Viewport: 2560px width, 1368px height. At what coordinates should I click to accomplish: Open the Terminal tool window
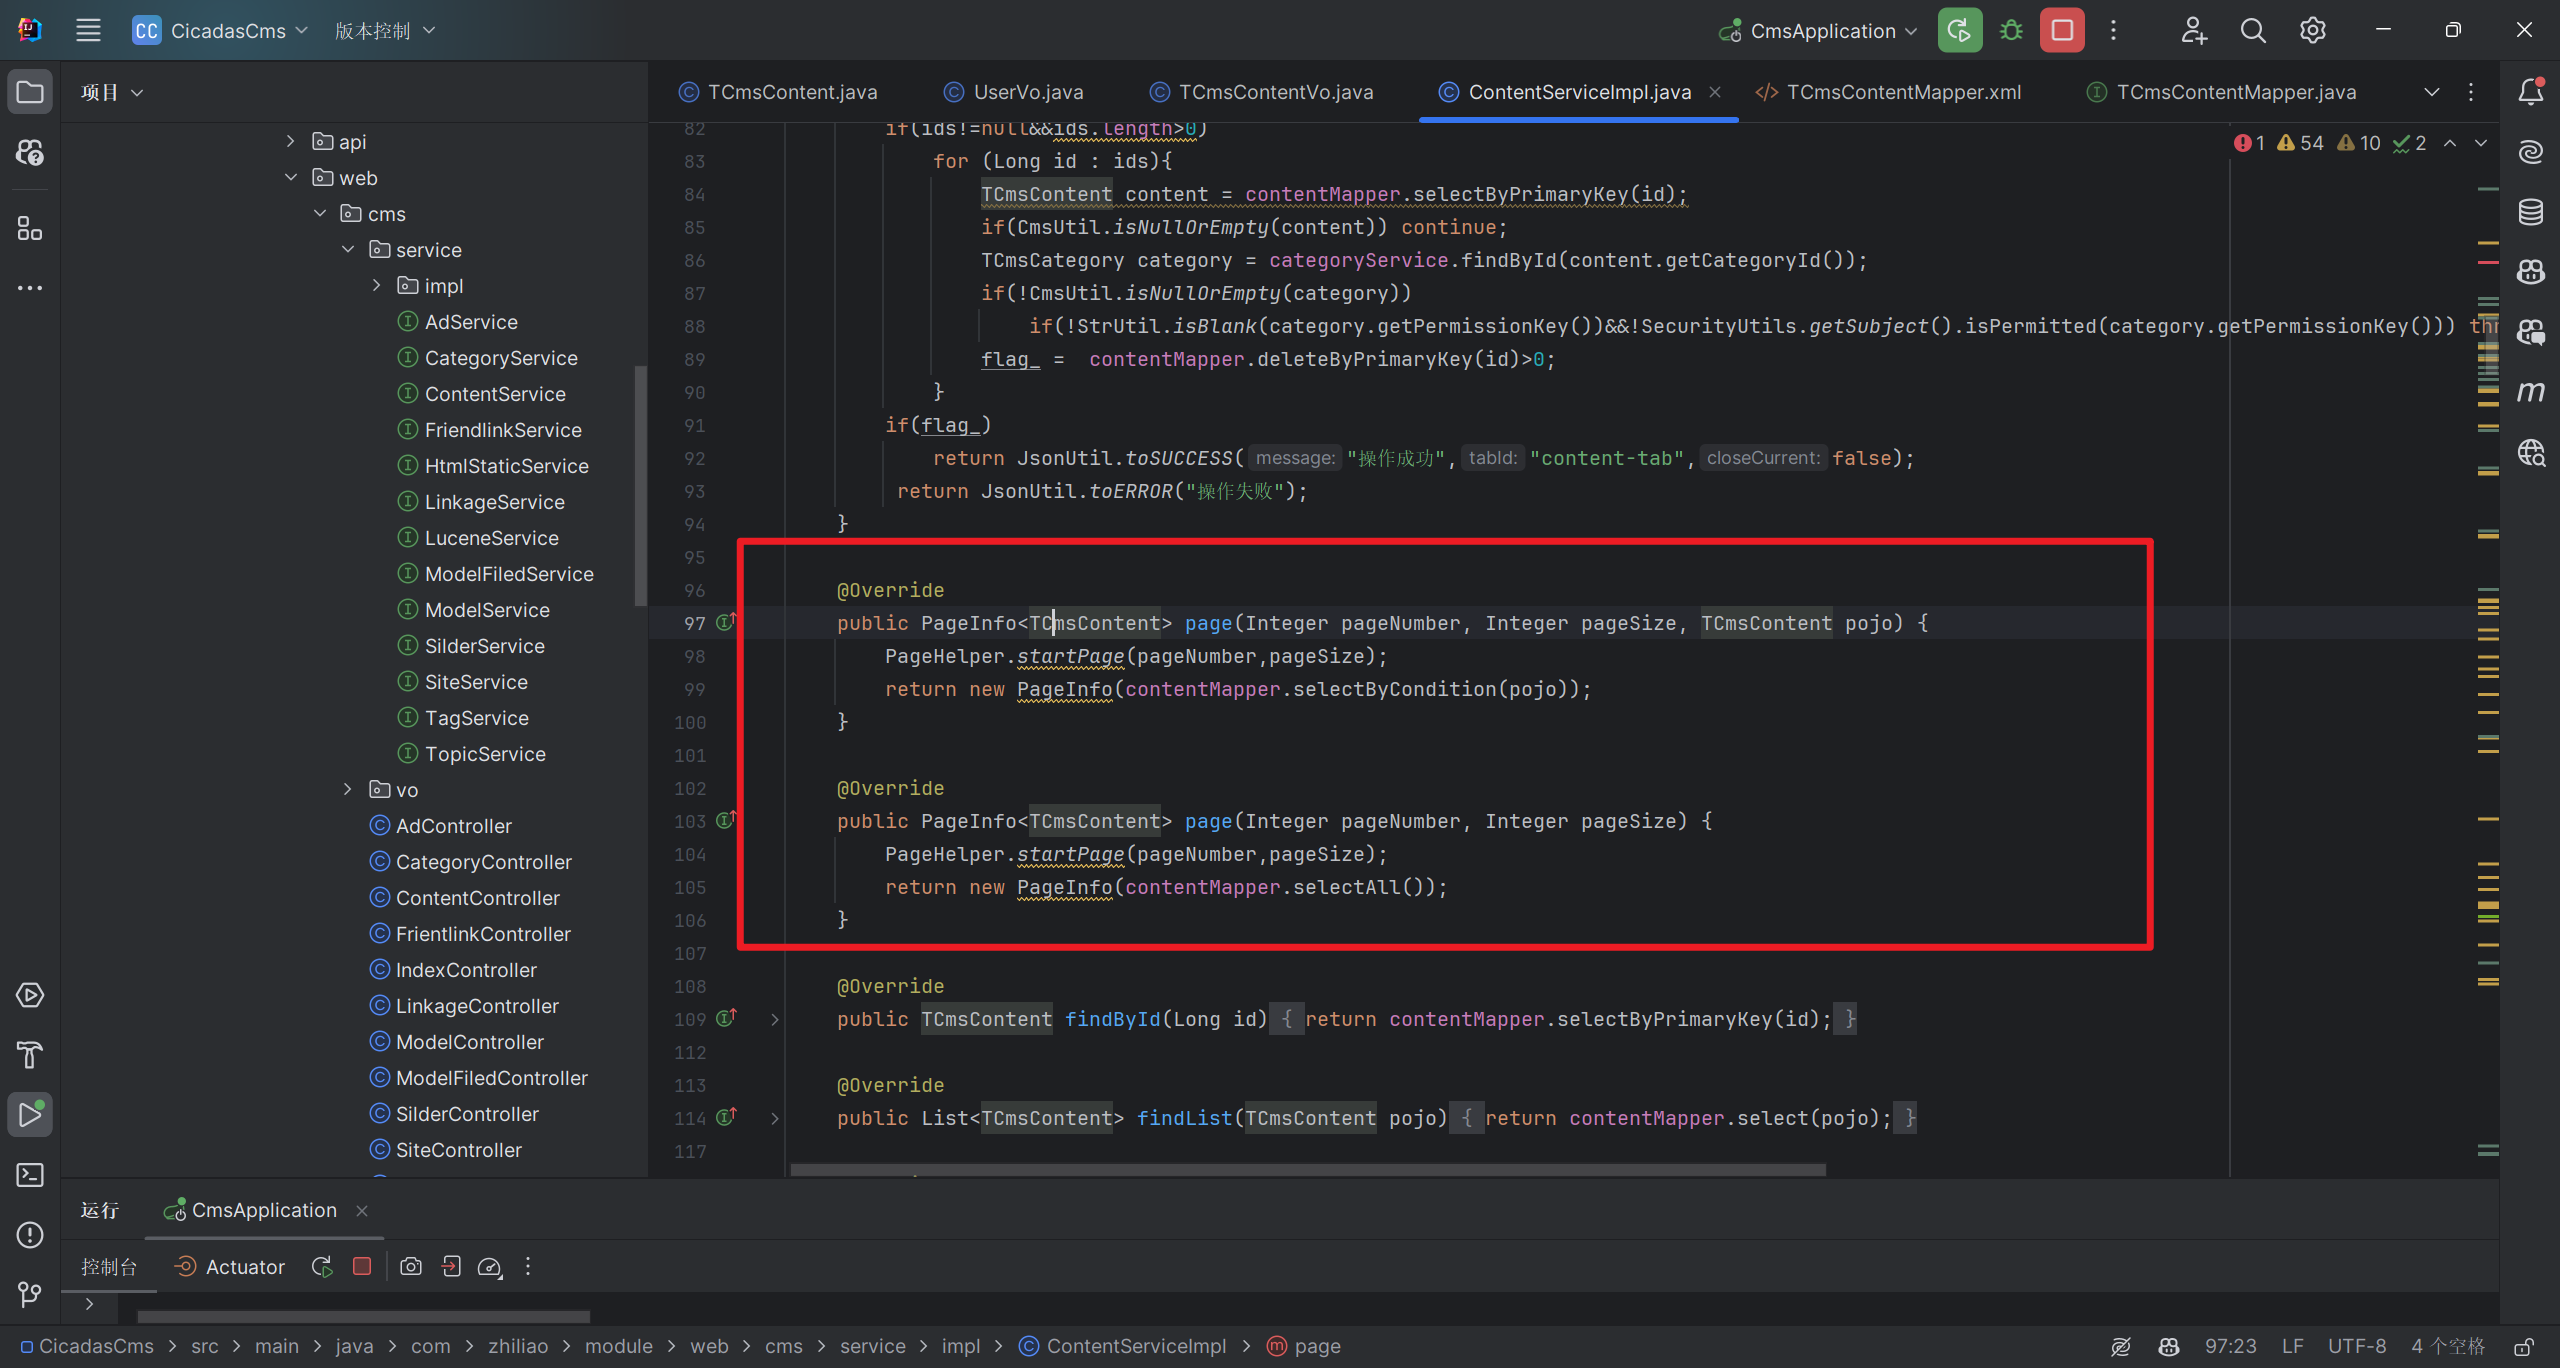click(x=30, y=1175)
